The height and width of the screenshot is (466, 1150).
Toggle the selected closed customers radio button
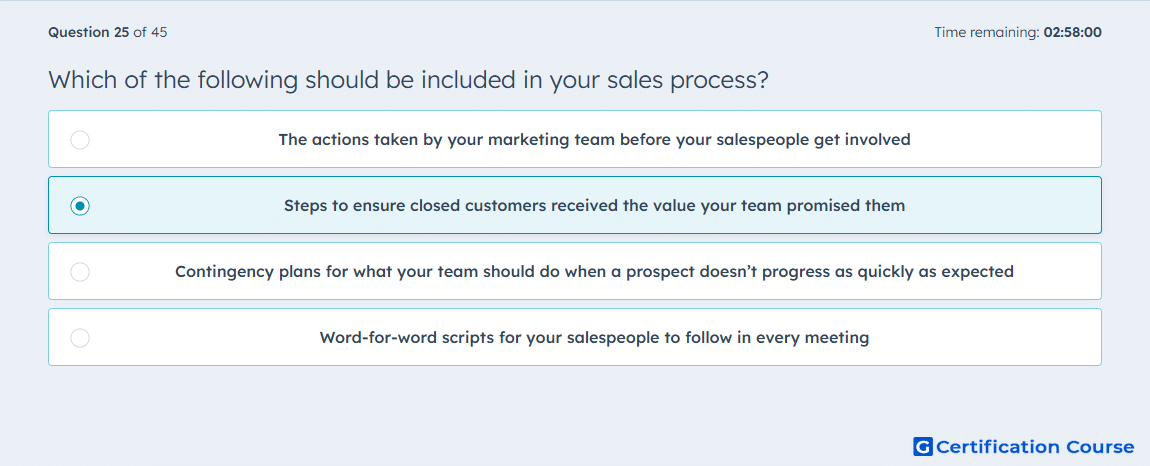[x=80, y=206]
